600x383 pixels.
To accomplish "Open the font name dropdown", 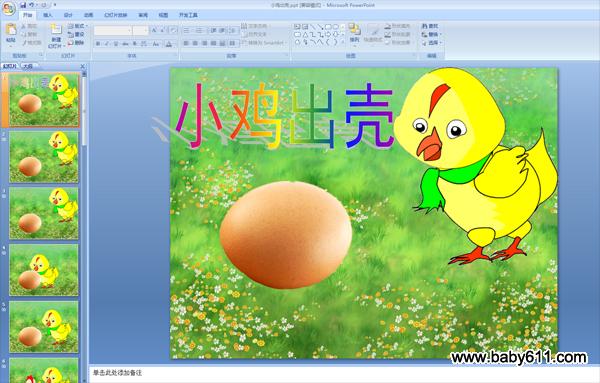I will point(113,30).
